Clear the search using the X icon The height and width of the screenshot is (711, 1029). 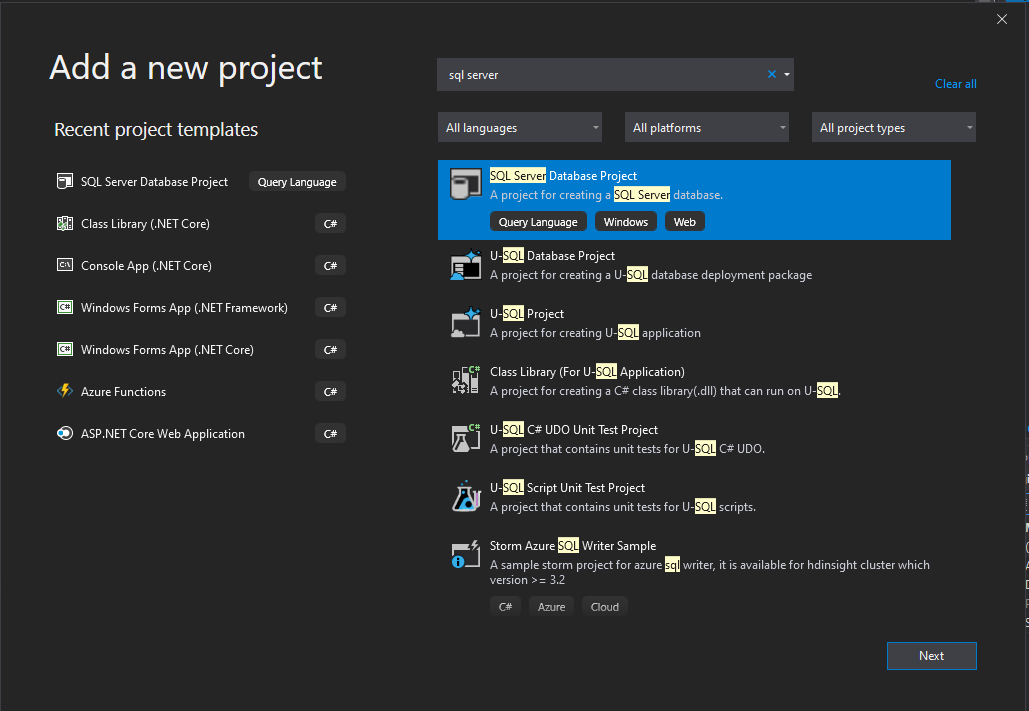(771, 74)
